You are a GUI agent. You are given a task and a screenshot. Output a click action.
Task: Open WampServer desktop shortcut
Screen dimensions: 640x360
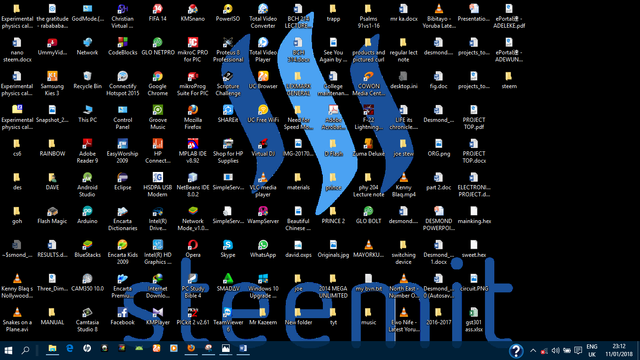click(x=263, y=215)
